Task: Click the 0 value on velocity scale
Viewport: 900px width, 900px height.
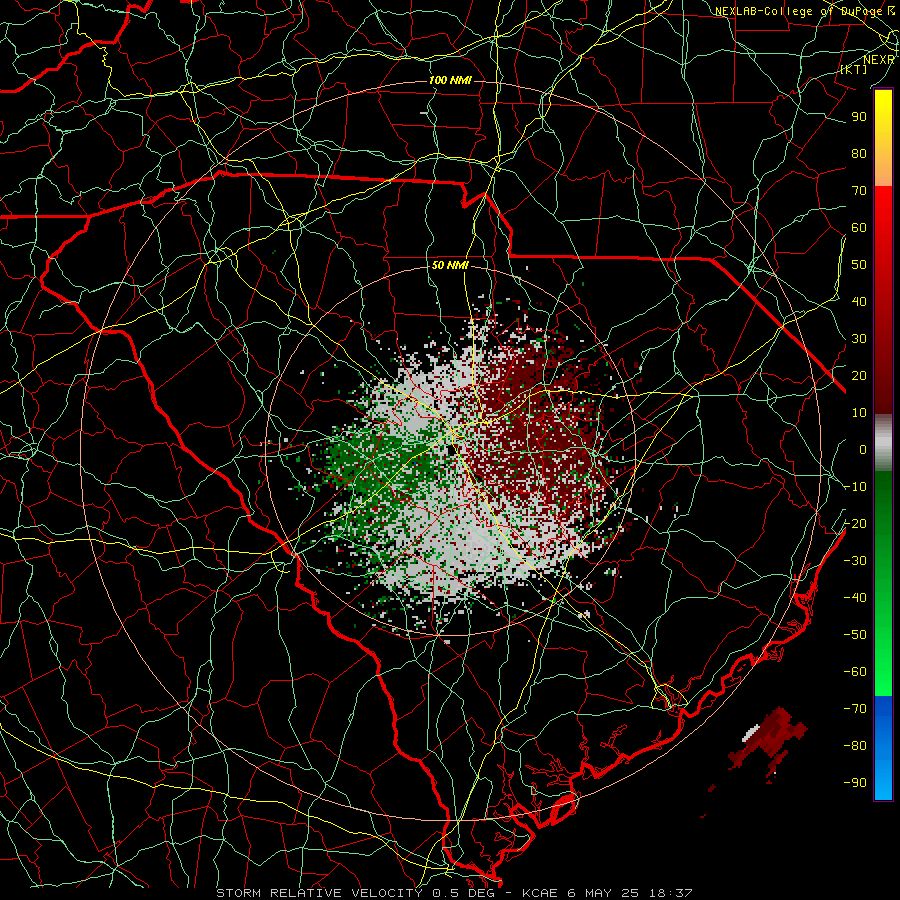Action: pyautogui.click(x=863, y=449)
